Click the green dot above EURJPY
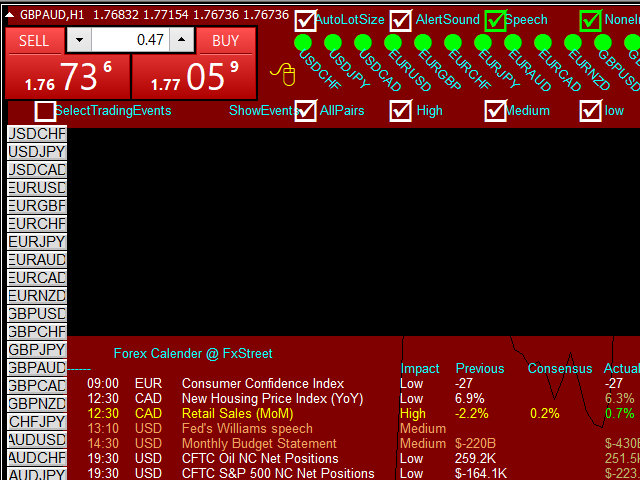Image resolution: width=640 pixels, height=480 pixels. (483, 42)
